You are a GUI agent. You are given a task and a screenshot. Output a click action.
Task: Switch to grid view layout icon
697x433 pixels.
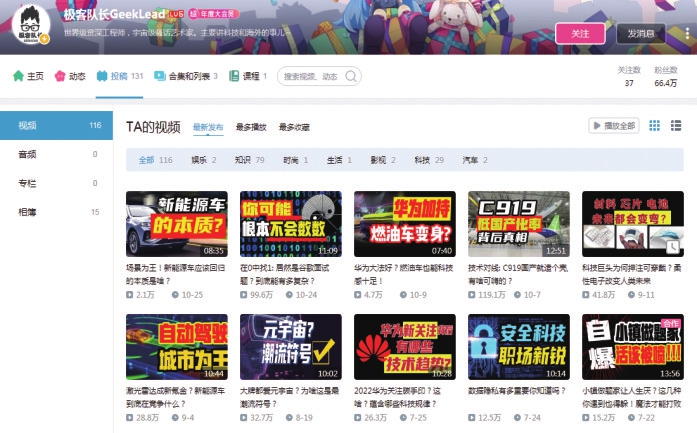coord(654,126)
